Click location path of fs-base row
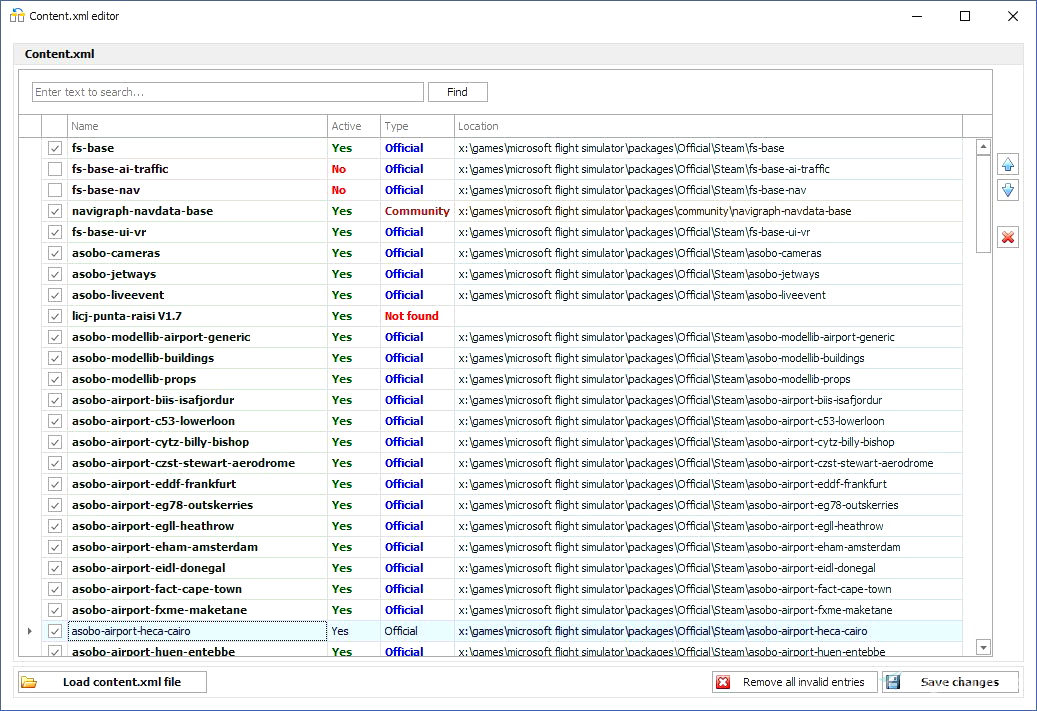This screenshot has width=1037, height=711. click(708, 148)
